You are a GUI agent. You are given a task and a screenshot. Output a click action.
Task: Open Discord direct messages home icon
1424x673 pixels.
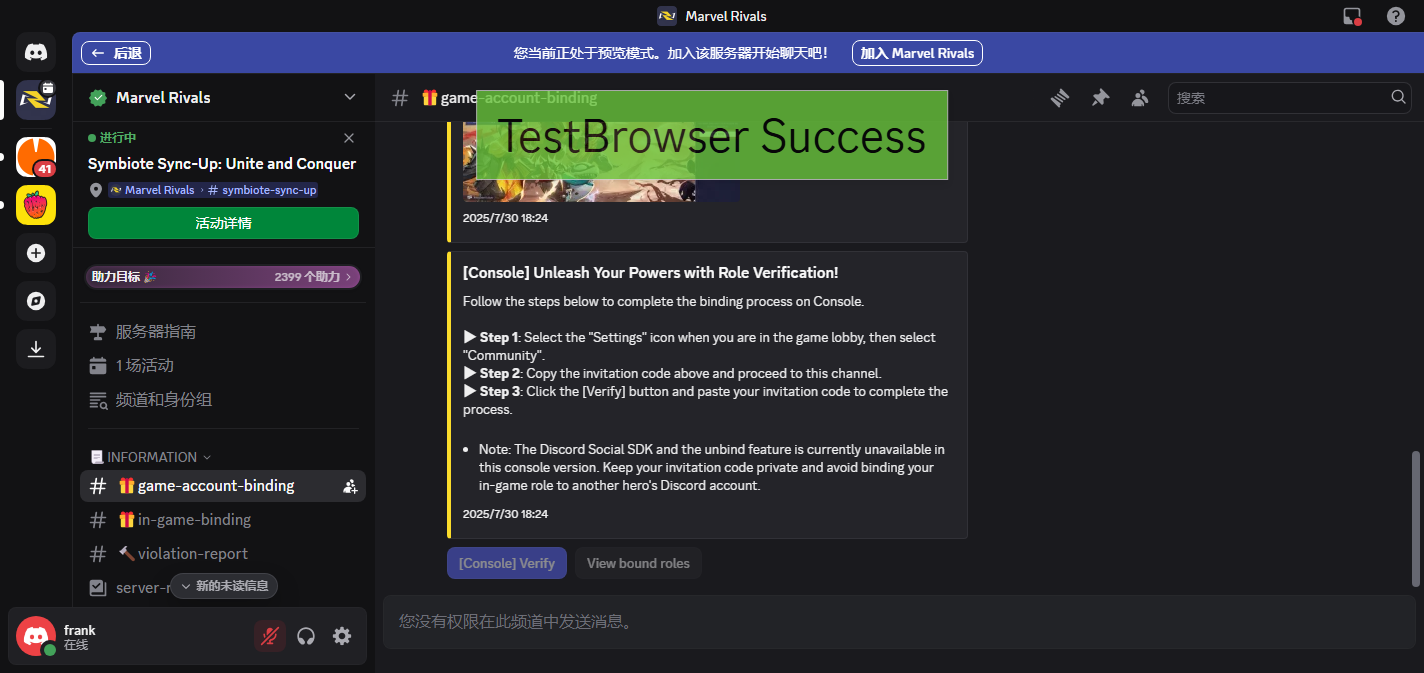[x=36, y=51]
